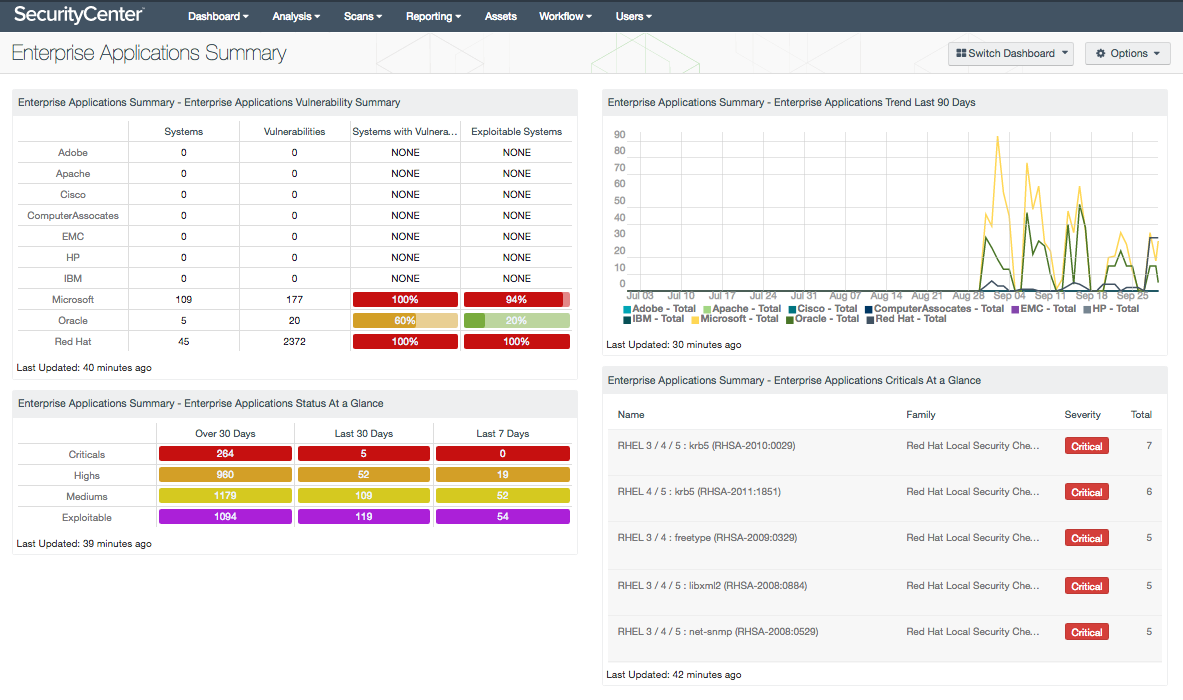Image resolution: width=1183 pixels, height=700 pixels.
Task: Toggle Adobe - Total legend swatch
Action: tap(627, 309)
